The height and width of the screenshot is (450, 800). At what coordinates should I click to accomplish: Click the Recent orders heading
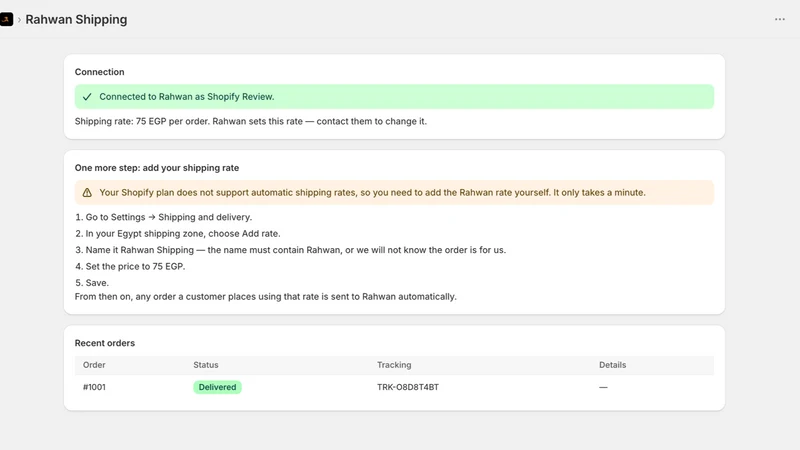(x=105, y=343)
